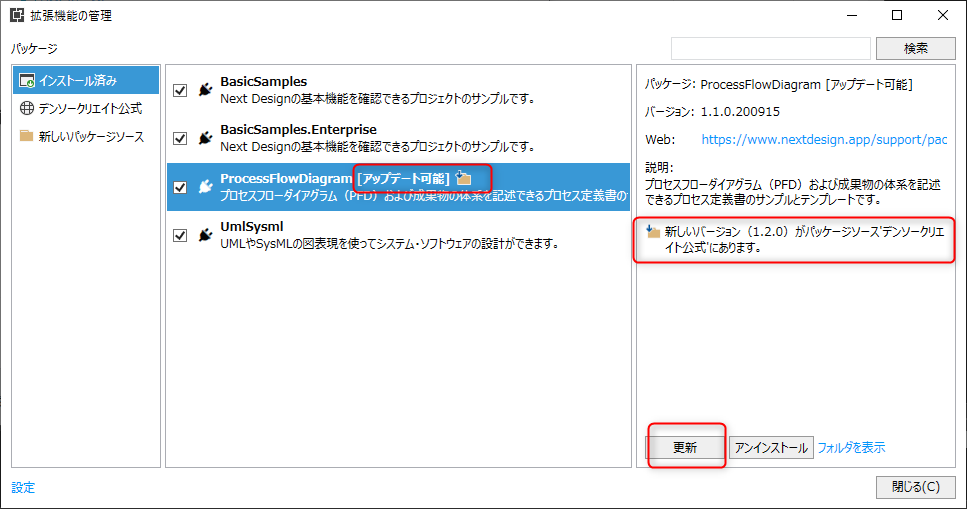The height and width of the screenshot is (509, 967).
Task: Disable the UmlSysml package checkbox
Action: 181,236
